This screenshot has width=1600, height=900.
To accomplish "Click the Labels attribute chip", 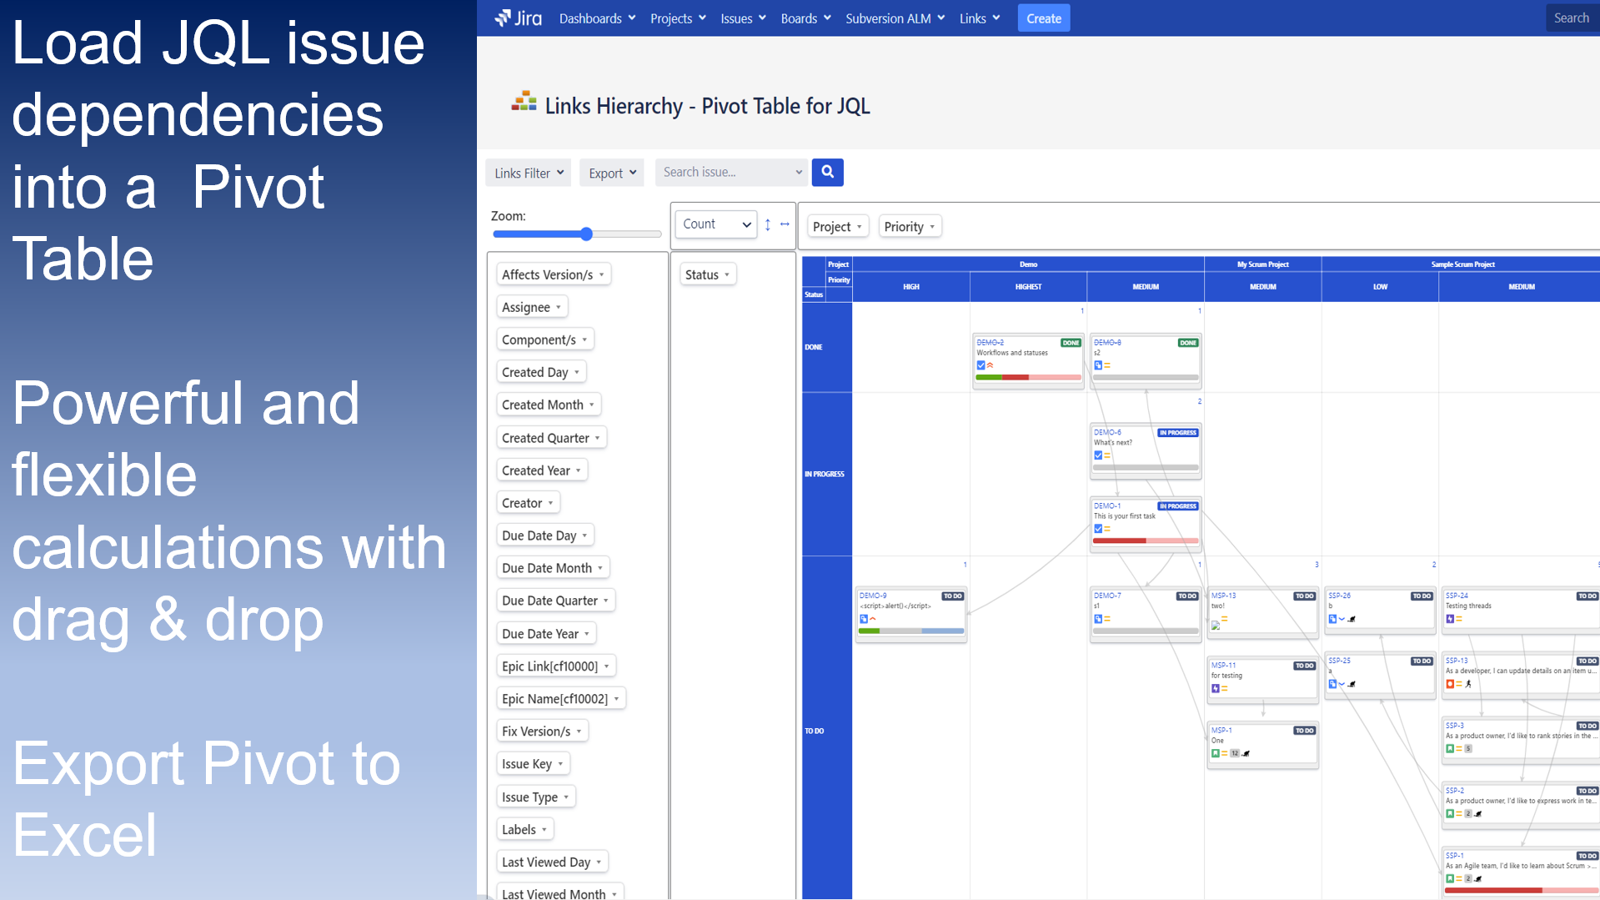I will coord(525,829).
